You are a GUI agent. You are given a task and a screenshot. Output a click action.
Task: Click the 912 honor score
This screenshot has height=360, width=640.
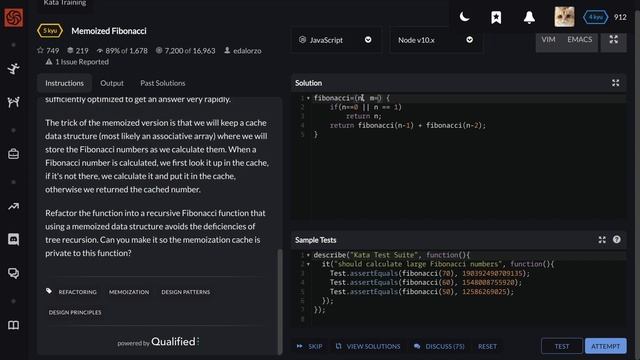pyautogui.click(x=620, y=17)
